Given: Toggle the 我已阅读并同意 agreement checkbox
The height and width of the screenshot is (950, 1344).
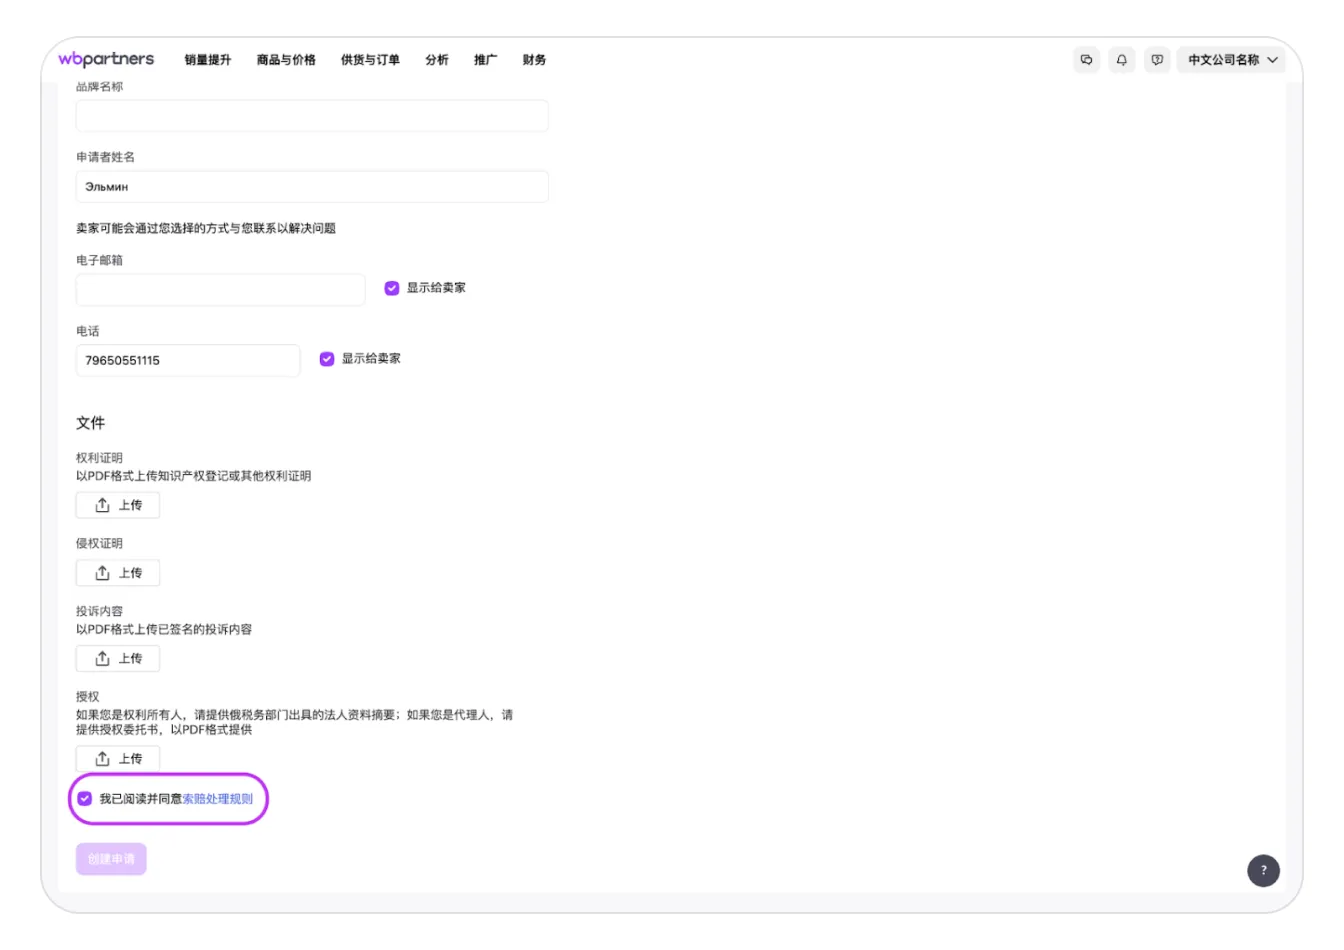Looking at the screenshot, I should tap(85, 798).
